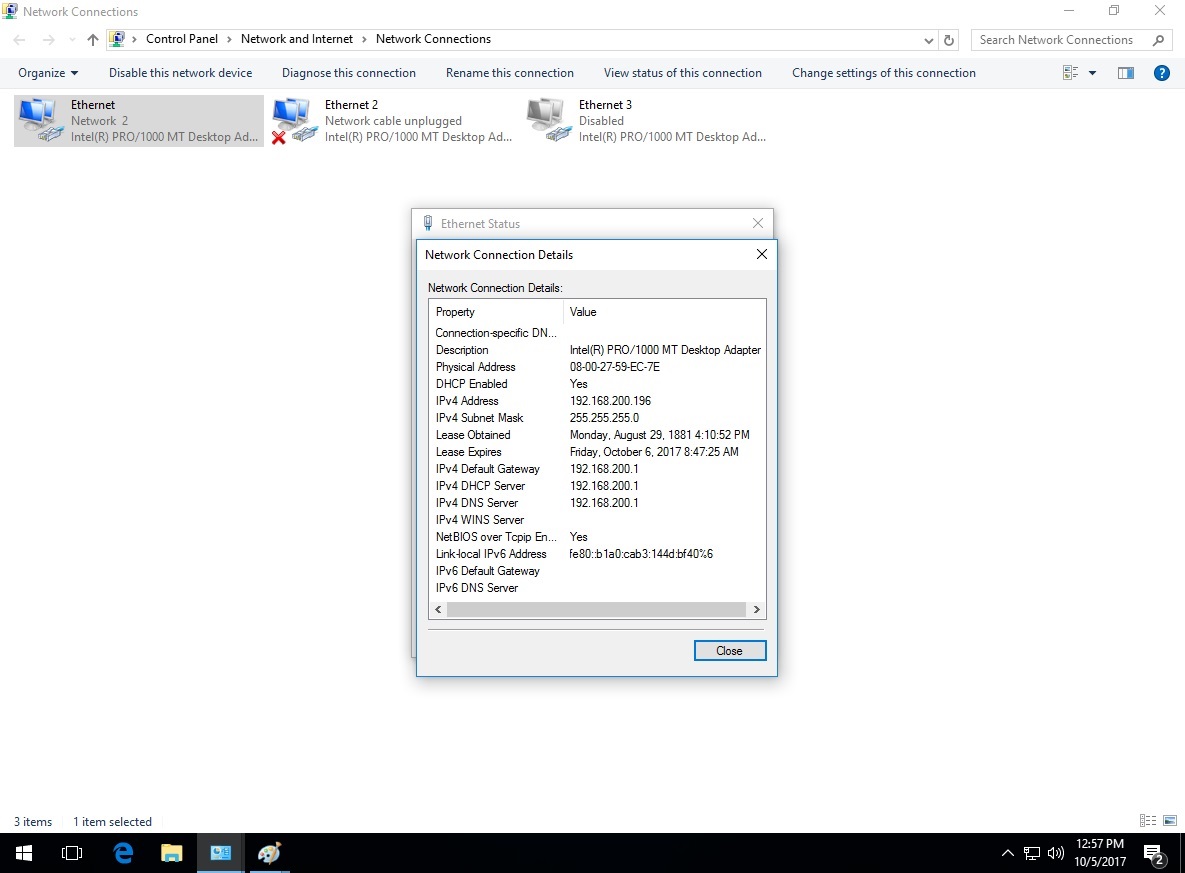Select the Ethernet 2 unplugged adapter

pyautogui.click(x=393, y=121)
